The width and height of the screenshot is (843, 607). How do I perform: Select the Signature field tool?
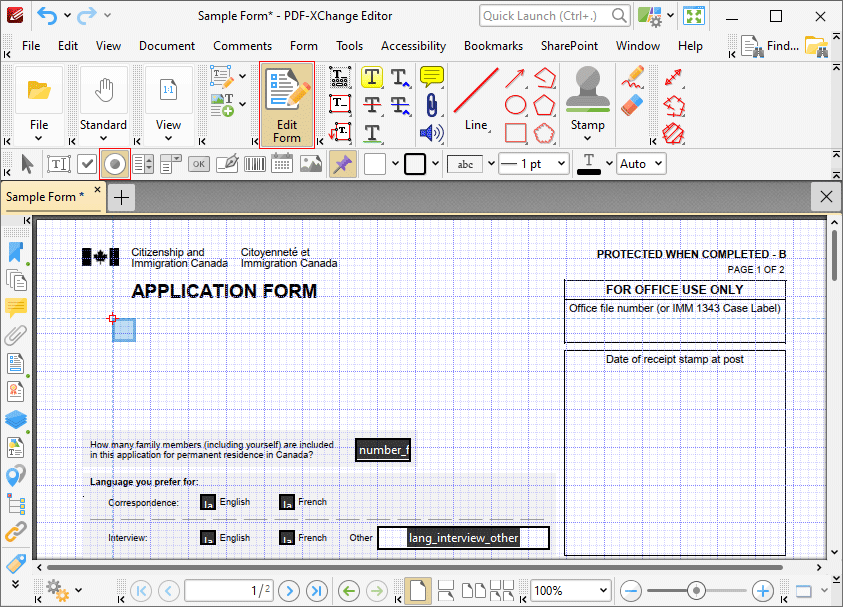click(227, 164)
